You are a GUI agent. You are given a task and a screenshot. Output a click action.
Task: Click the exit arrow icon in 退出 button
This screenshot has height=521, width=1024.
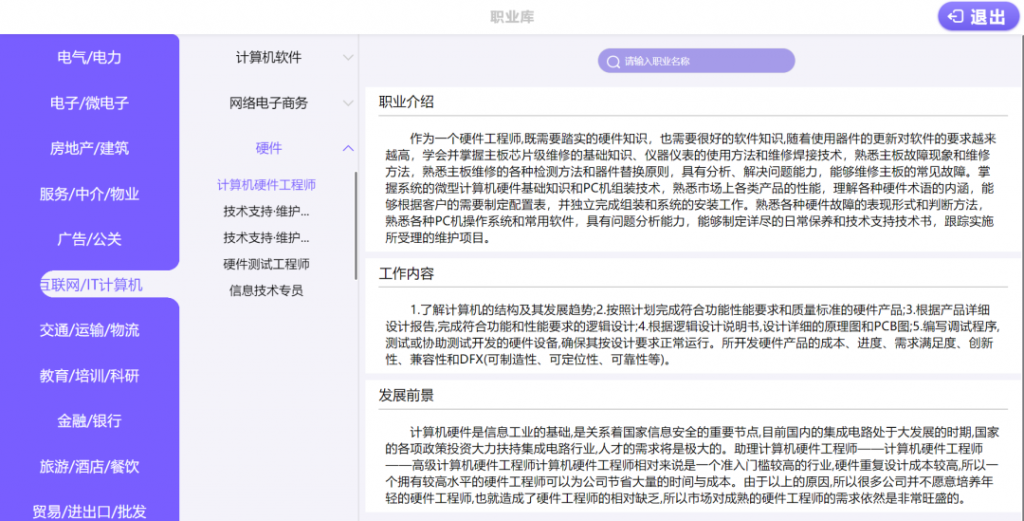[957, 17]
